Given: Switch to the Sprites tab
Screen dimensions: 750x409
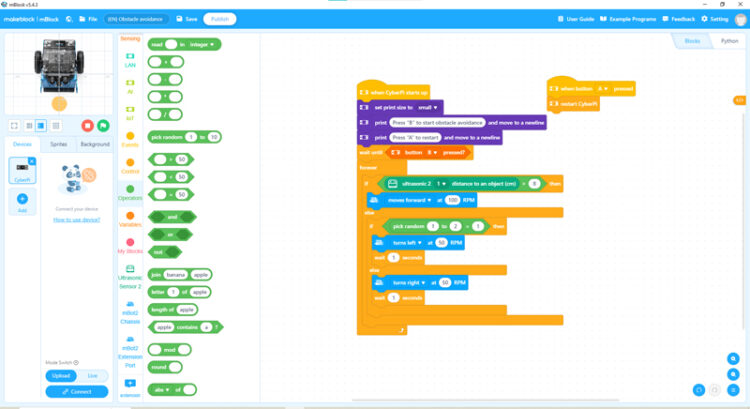Looking at the screenshot, I should point(58,144).
